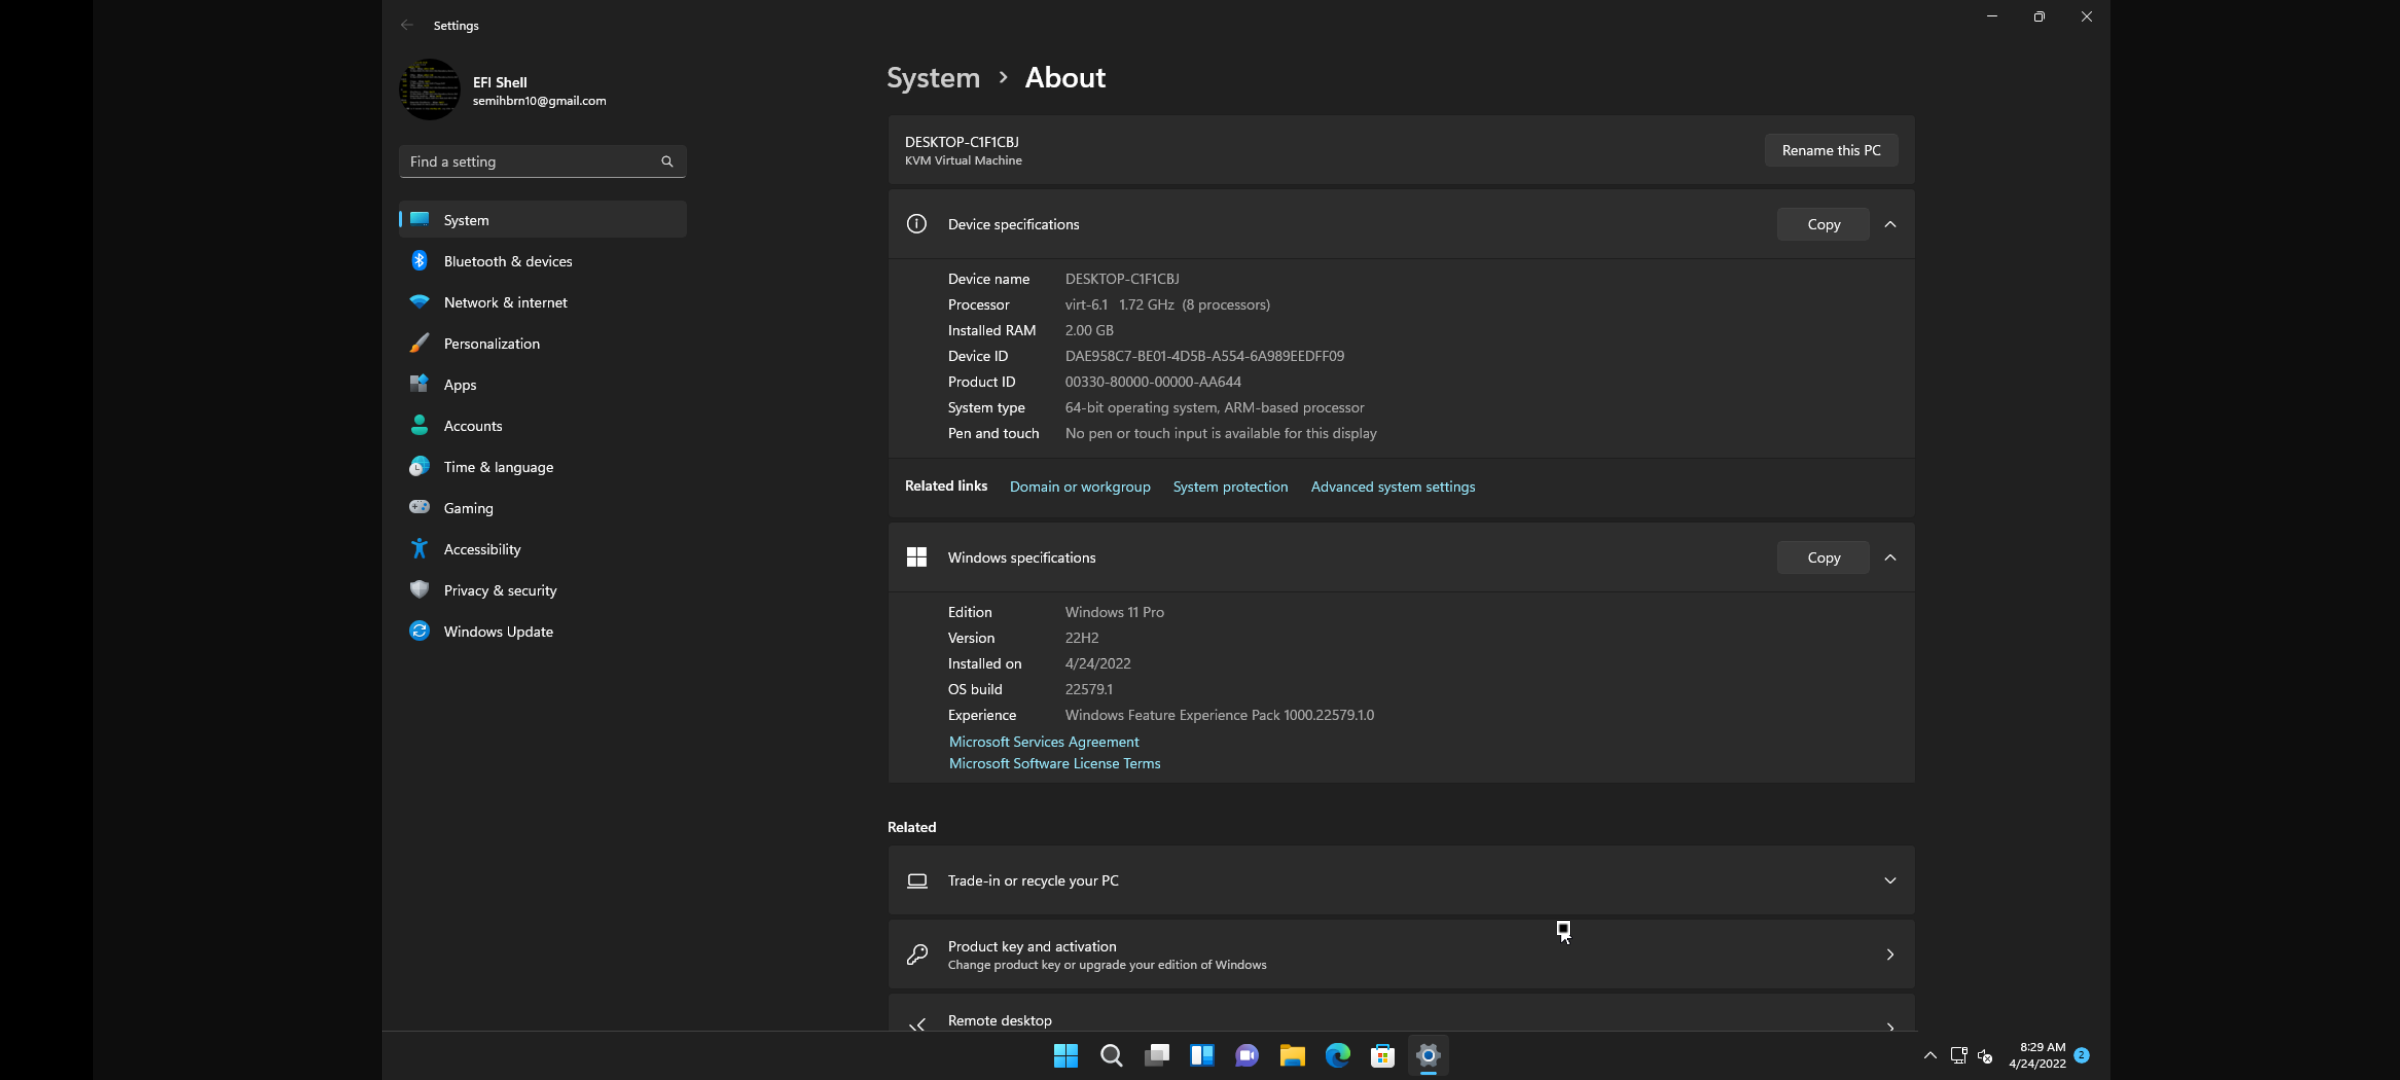Open File Explorer in the taskbar
The width and height of the screenshot is (2400, 1080).
(x=1292, y=1055)
